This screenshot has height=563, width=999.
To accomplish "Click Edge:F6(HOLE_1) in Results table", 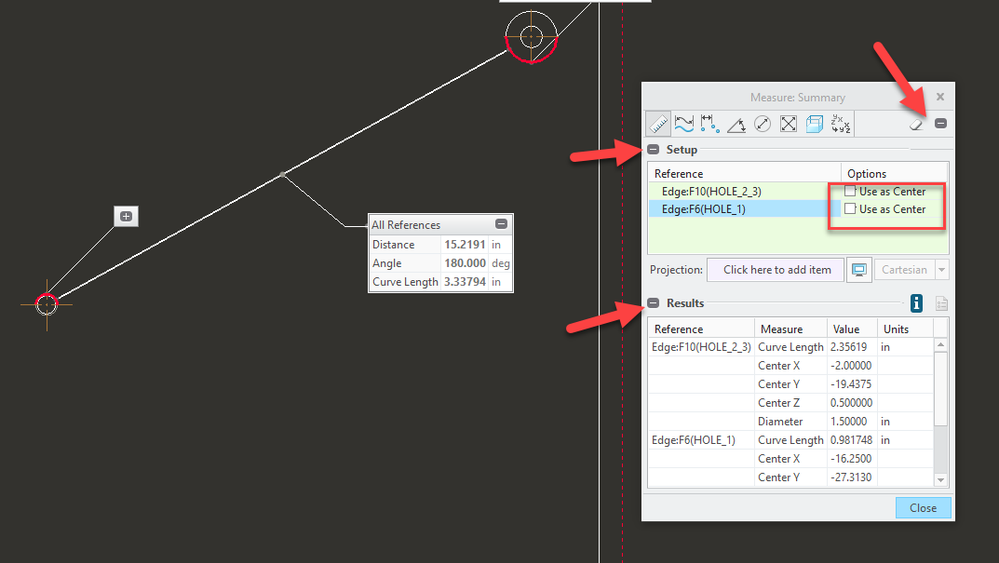I will pos(693,440).
